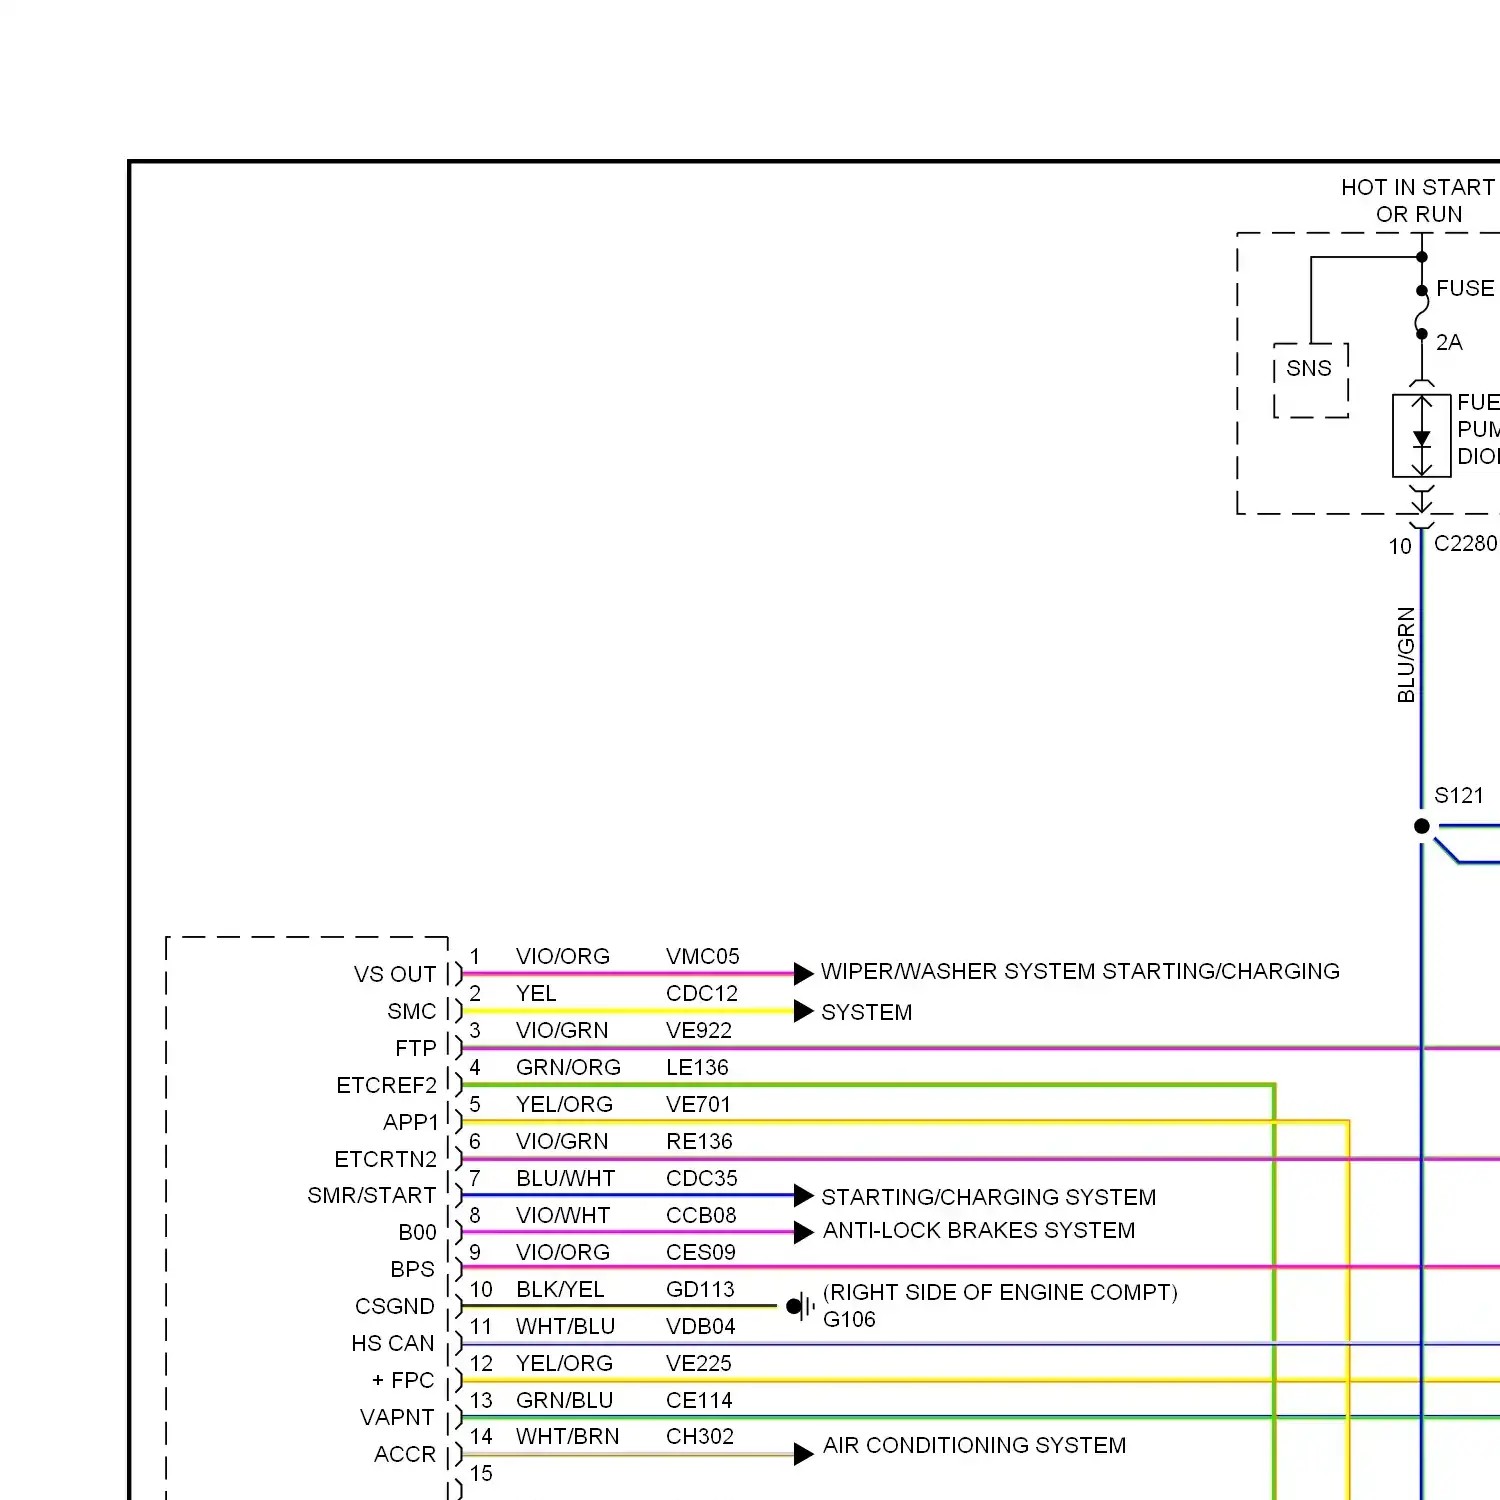Click arrow pointing to SYSTEM text
The width and height of the screenshot is (1500, 1500).
(x=803, y=1011)
